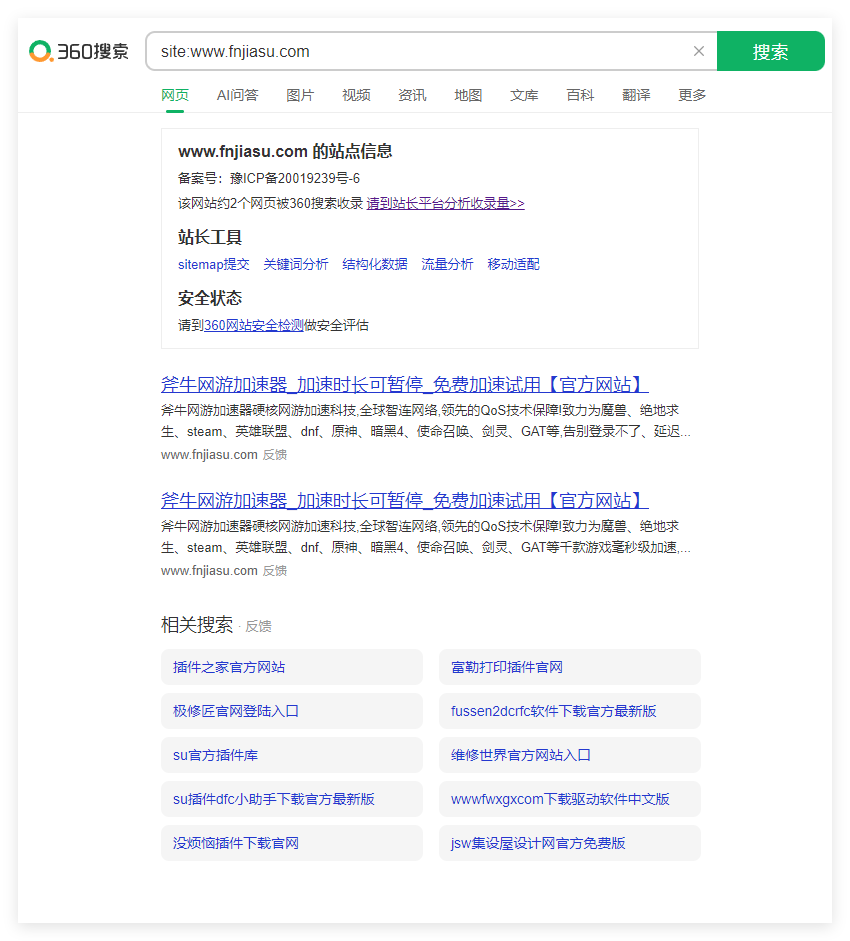Switch to the 图片 image search tab
The image size is (850, 941).
[300, 95]
